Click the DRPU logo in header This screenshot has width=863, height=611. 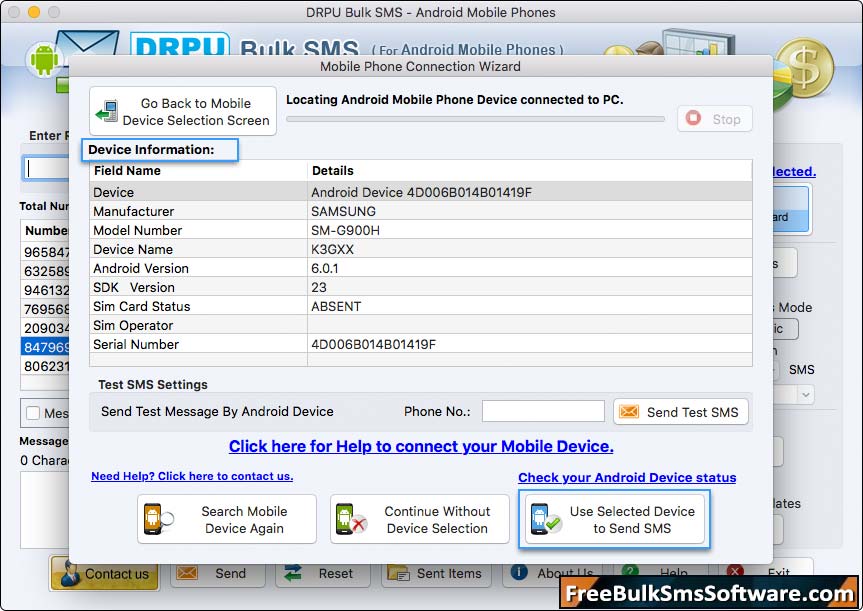[180, 46]
